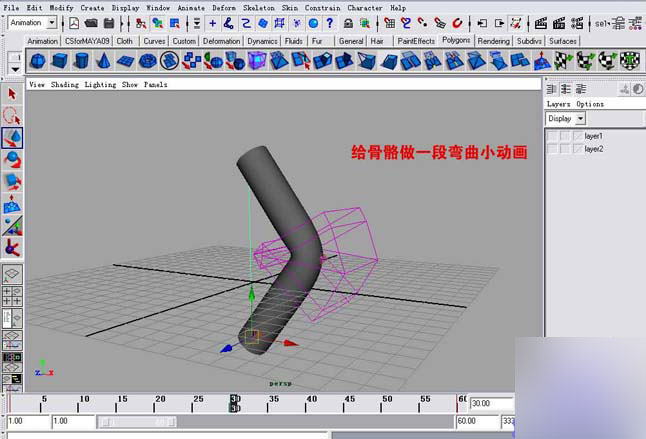Viewport: 646px width, 439px height.
Task: Click layer1 color swatch box
Action: coord(578,136)
